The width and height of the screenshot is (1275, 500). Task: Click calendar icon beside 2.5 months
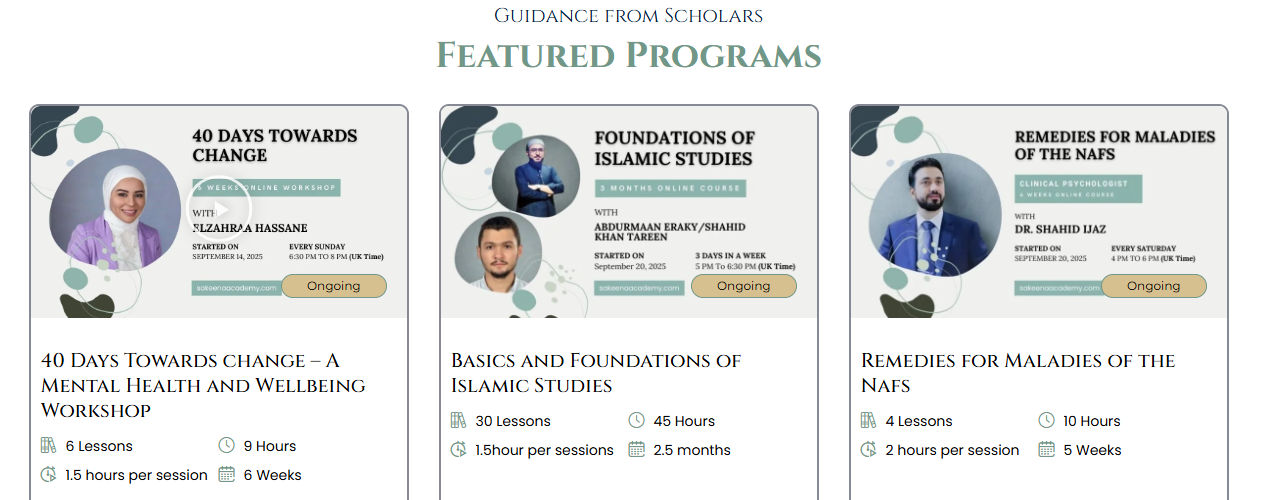pos(637,450)
